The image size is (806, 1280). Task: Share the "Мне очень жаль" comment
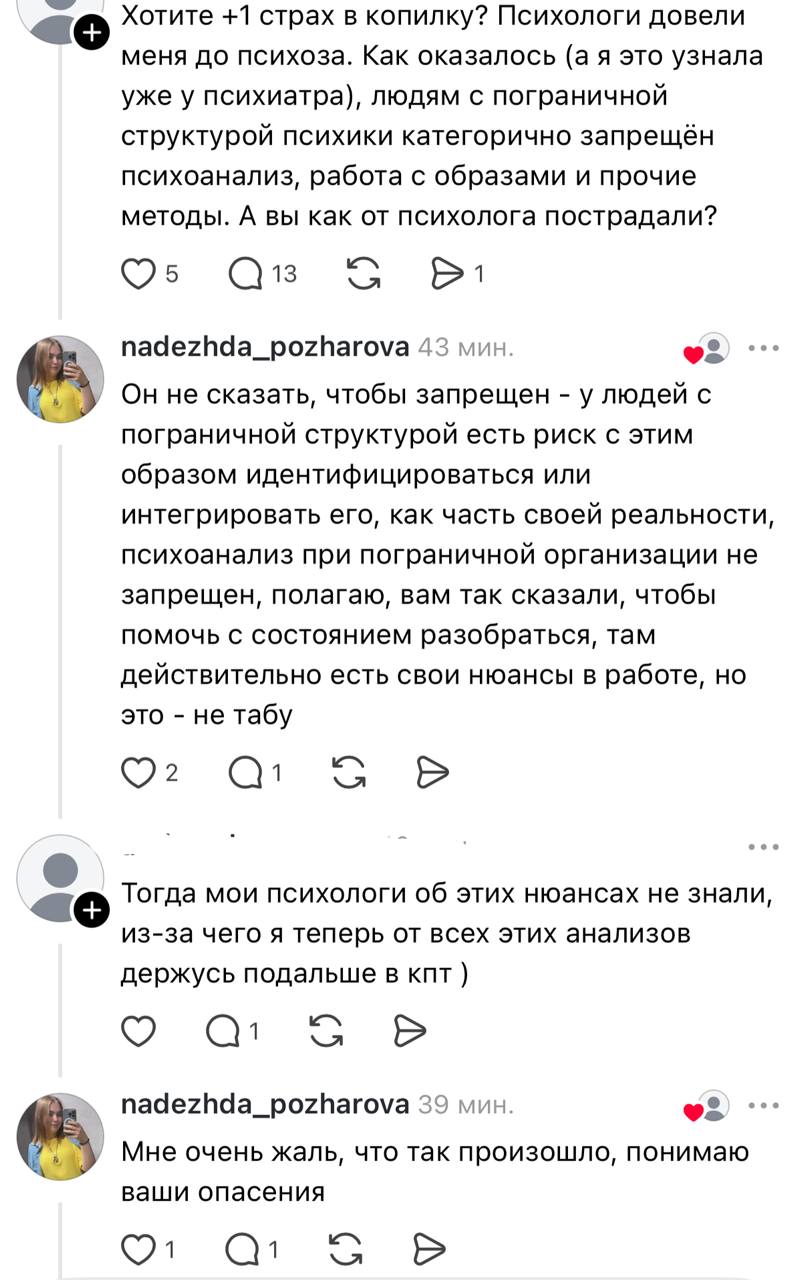coord(428,1248)
